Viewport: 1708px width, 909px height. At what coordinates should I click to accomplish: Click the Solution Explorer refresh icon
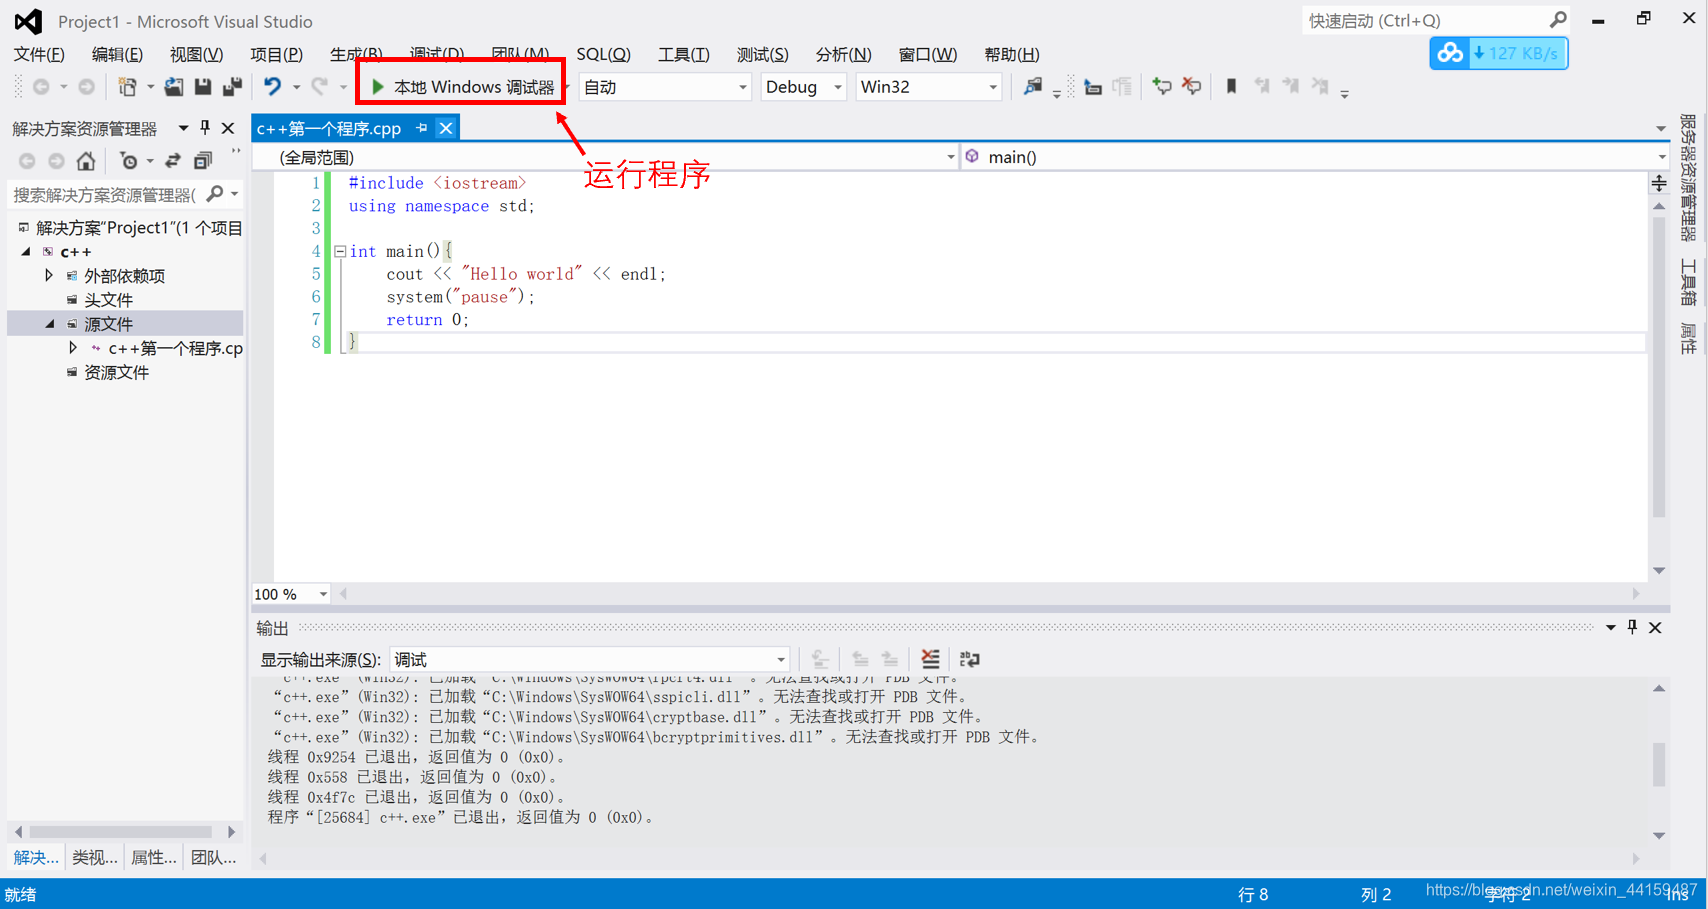(x=173, y=160)
